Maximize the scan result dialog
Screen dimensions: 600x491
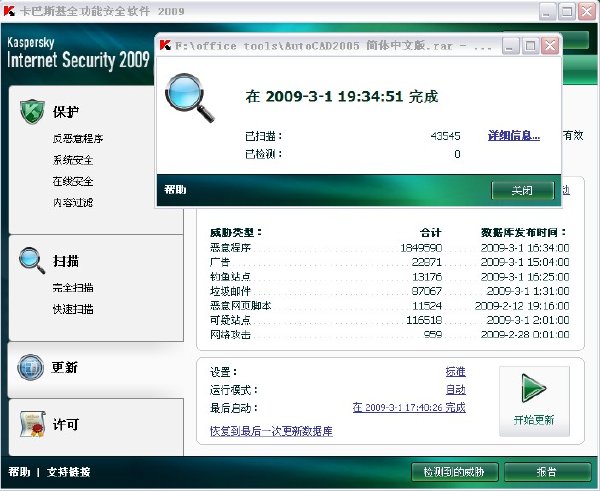530,46
